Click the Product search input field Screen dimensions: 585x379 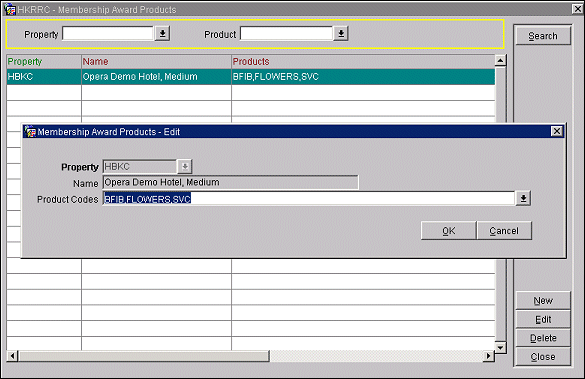(x=286, y=34)
